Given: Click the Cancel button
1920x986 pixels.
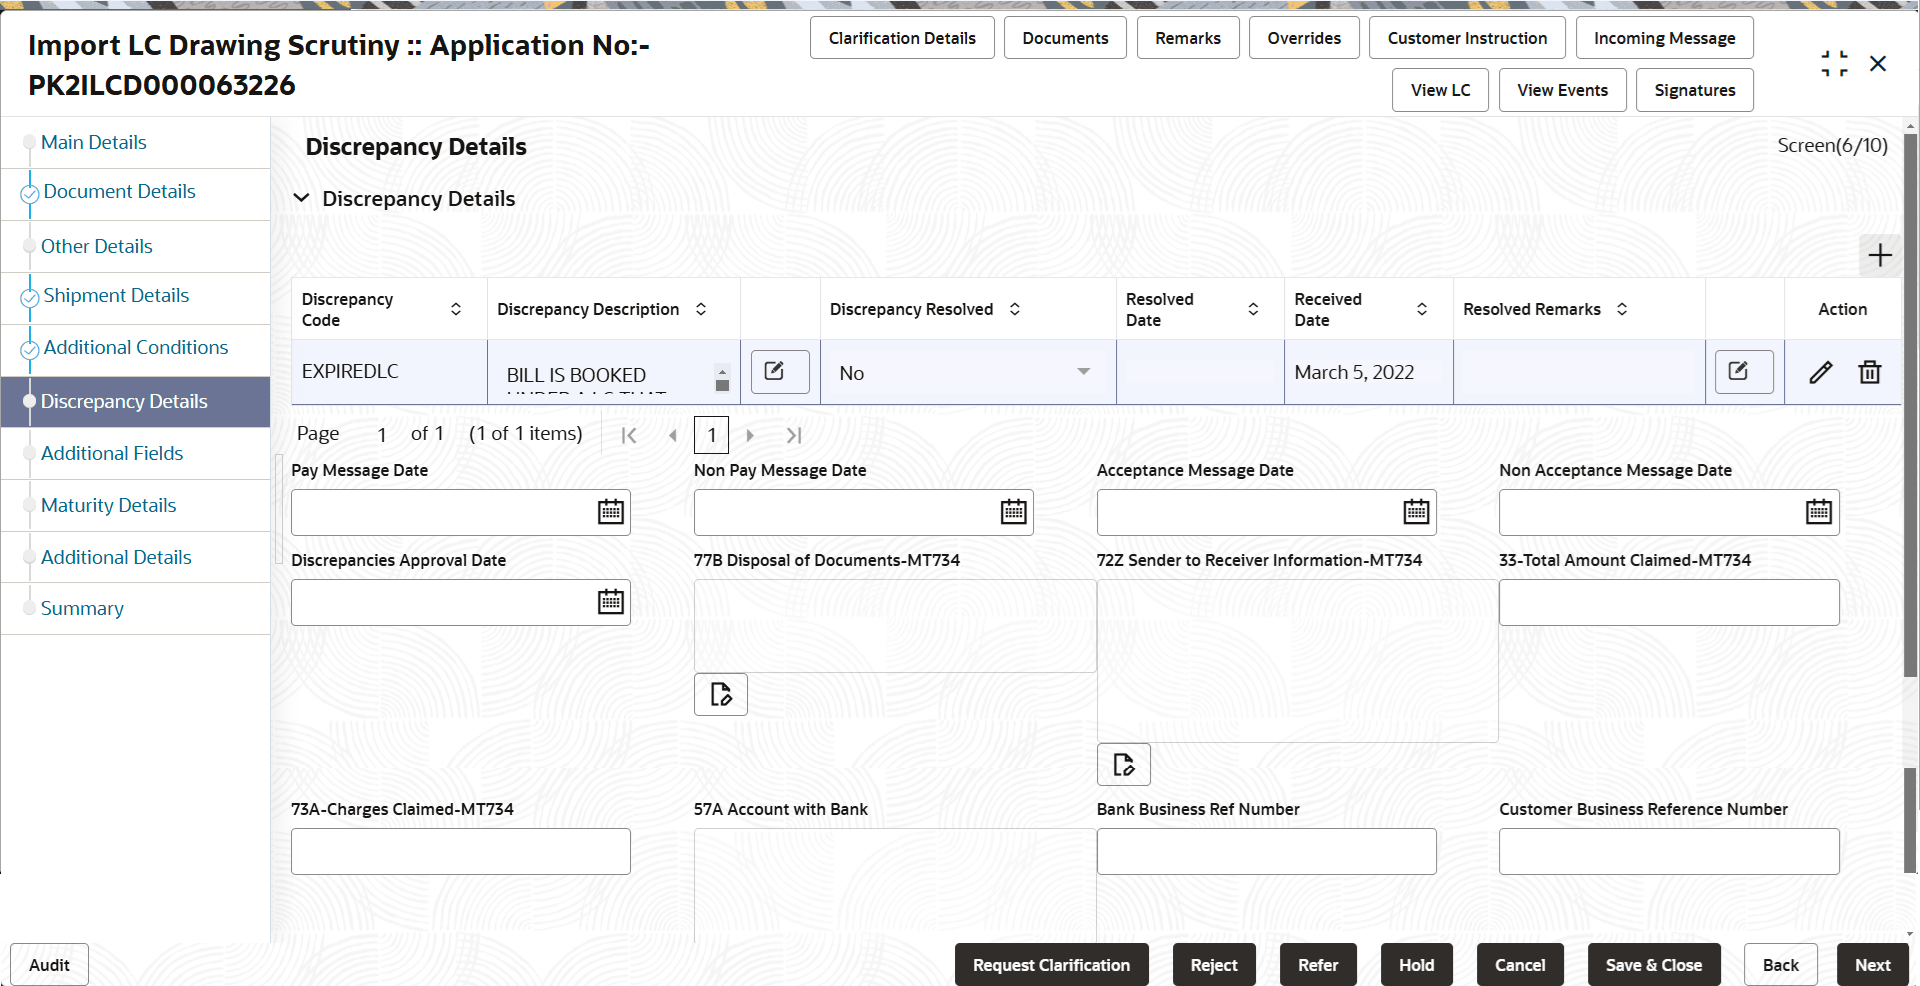Looking at the screenshot, I should [1520, 965].
